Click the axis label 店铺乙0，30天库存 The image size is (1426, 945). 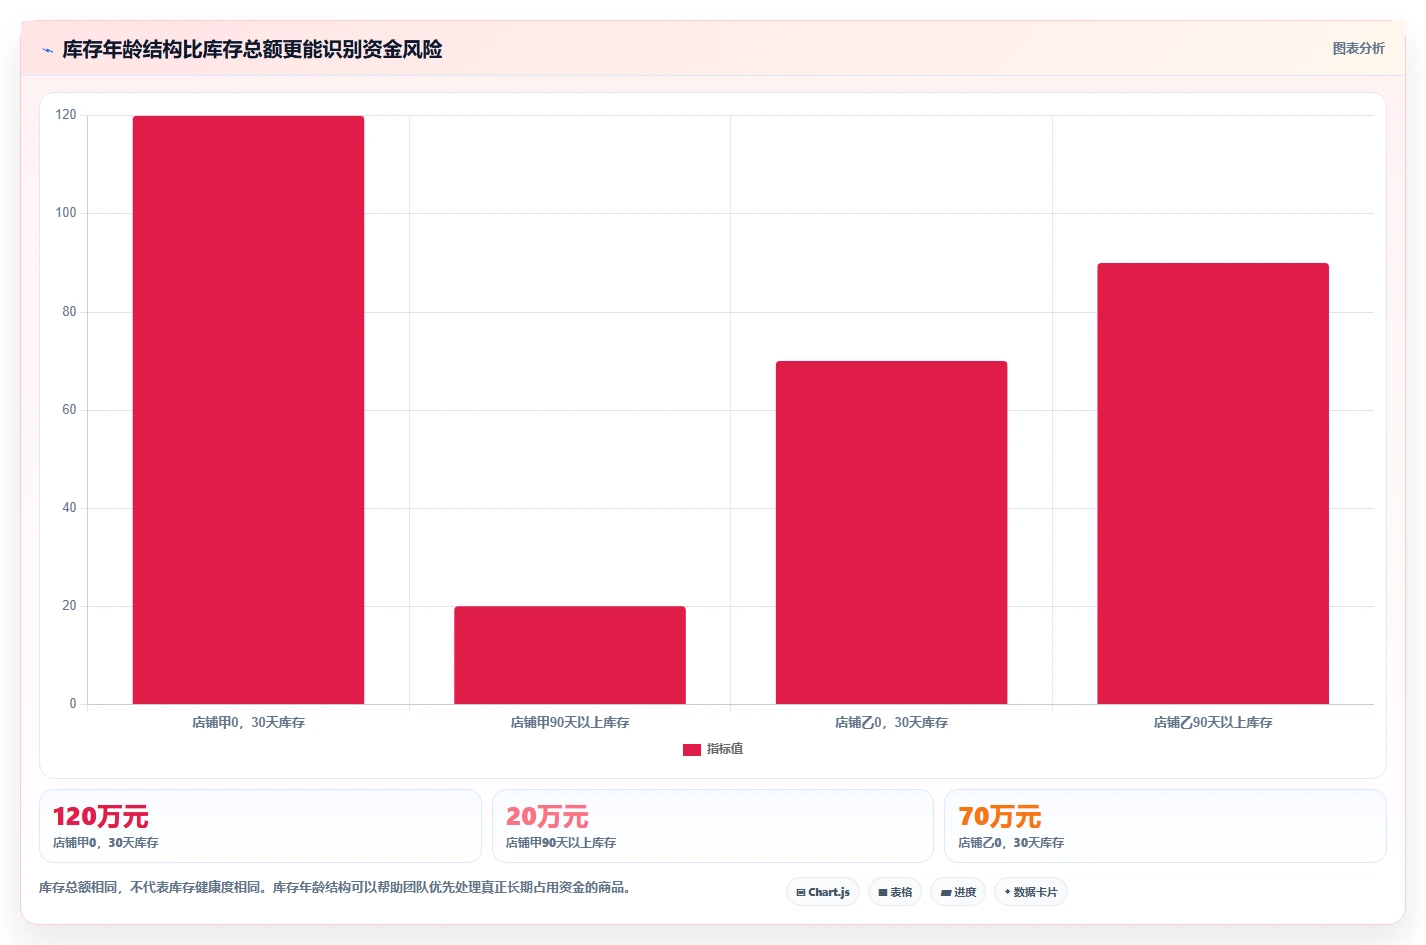click(891, 722)
